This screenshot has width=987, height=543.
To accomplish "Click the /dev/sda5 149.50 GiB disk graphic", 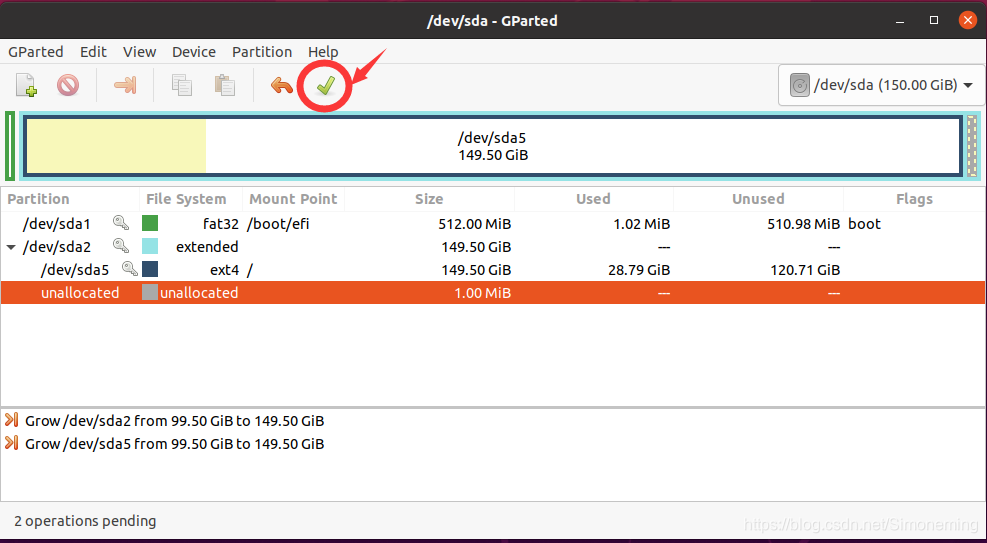I will pyautogui.click(x=493, y=146).
